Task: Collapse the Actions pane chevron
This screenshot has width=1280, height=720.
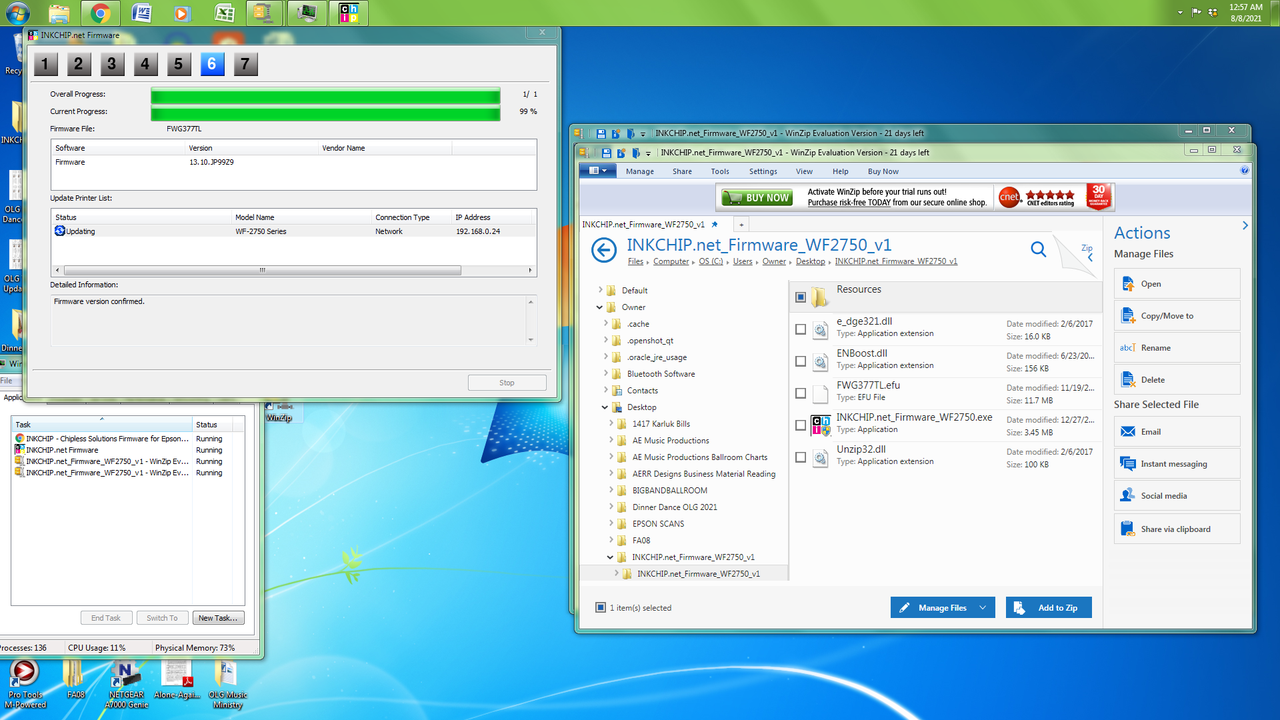Action: [1245, 226]
